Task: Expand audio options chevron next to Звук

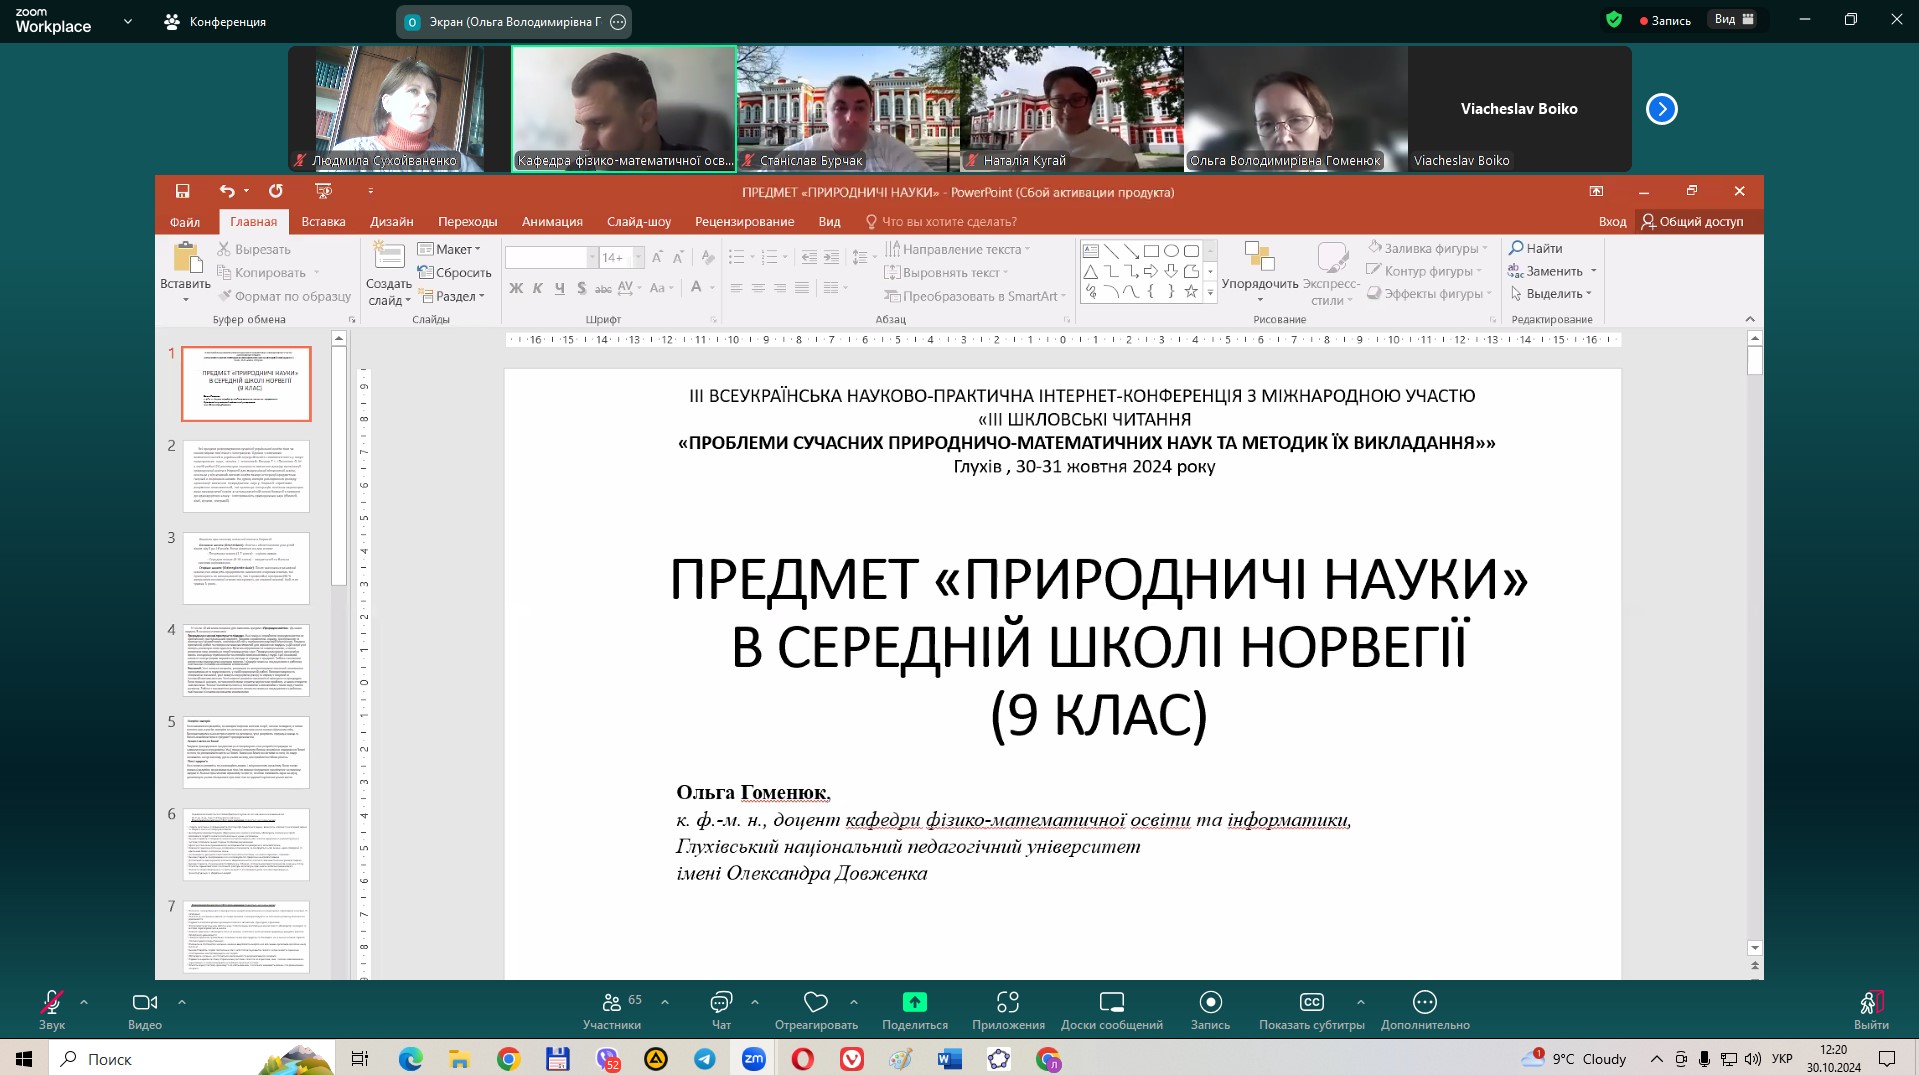Action: [84, 1001]
